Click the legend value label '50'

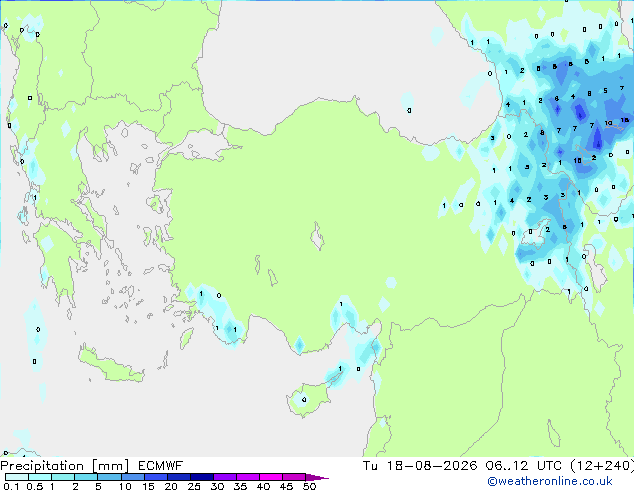click(309, 486)
